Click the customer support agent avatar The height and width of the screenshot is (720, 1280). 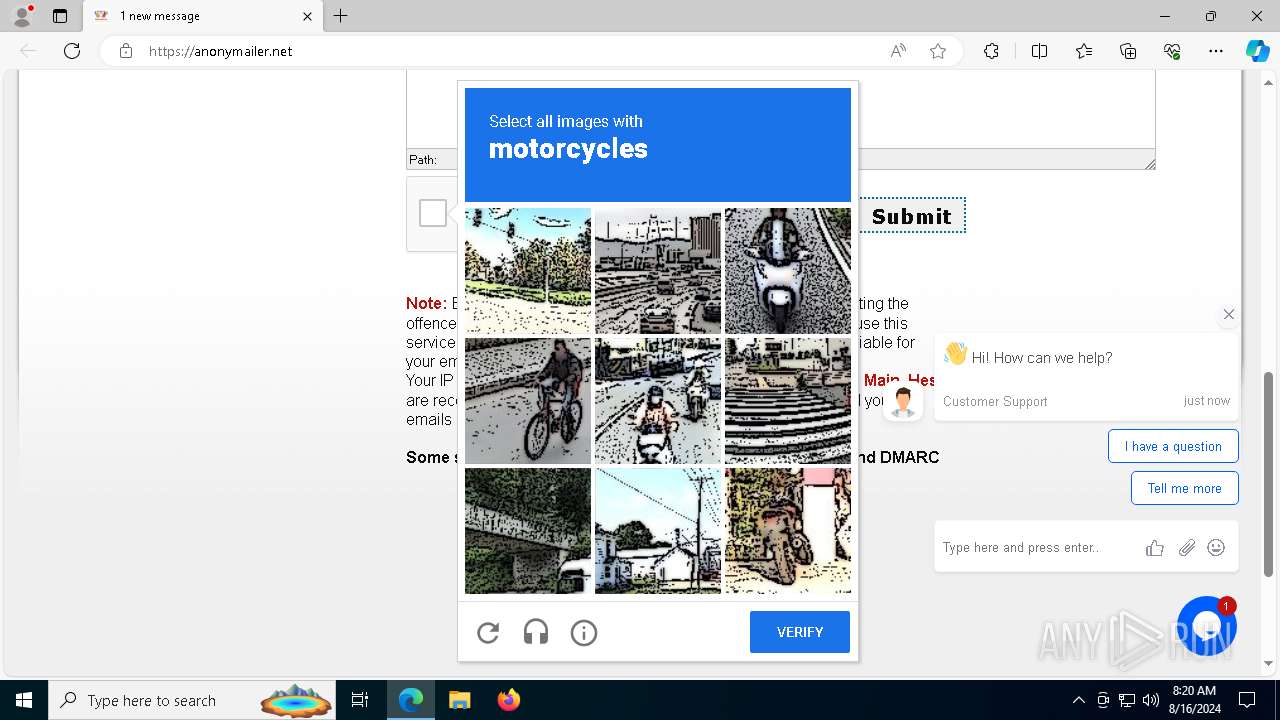click(903, 402)
